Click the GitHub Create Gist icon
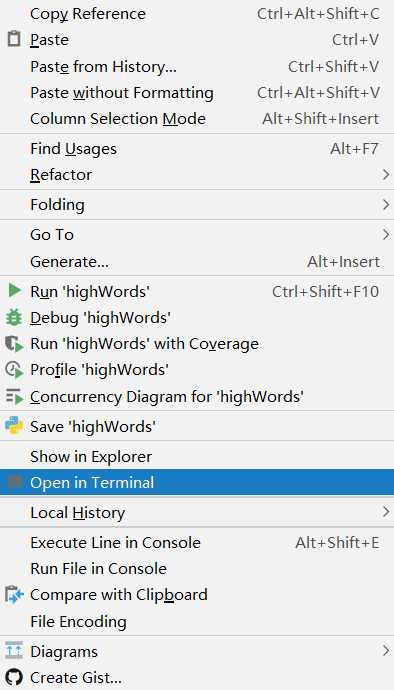Screen dimensions: 394x690 [14, 678]
